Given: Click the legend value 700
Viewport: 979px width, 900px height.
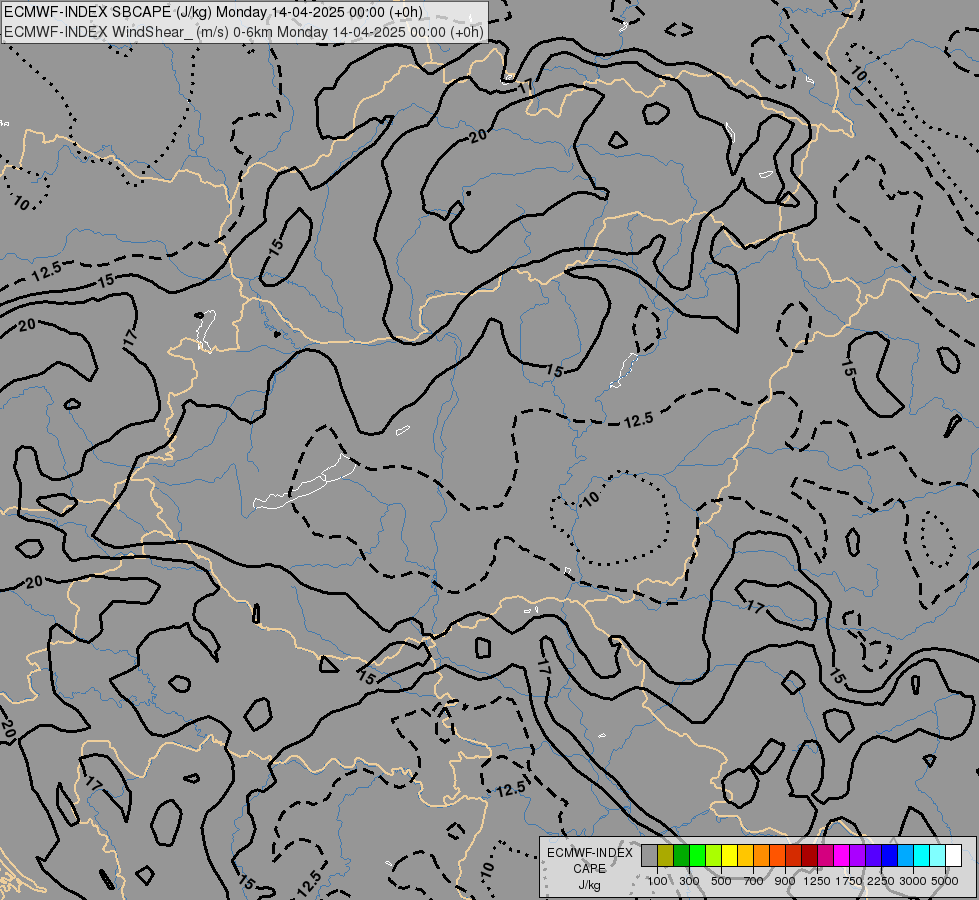Looking at the screenshot, I should click(754, 881).
